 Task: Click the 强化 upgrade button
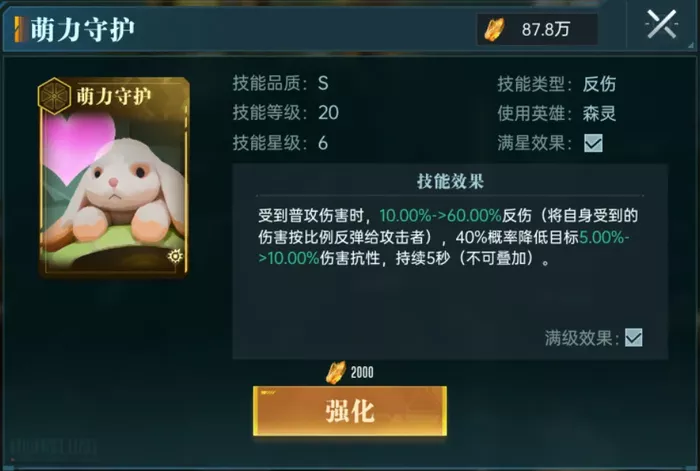click(x=350, y=411)
